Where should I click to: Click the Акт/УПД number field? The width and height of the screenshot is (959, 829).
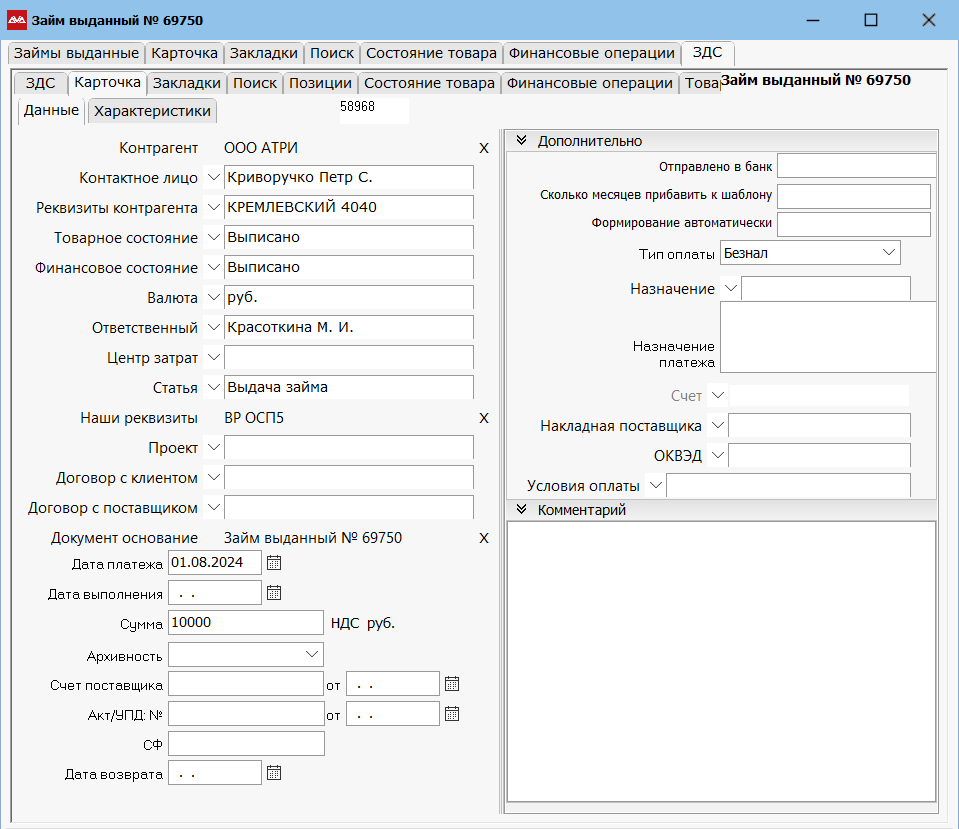246,714
